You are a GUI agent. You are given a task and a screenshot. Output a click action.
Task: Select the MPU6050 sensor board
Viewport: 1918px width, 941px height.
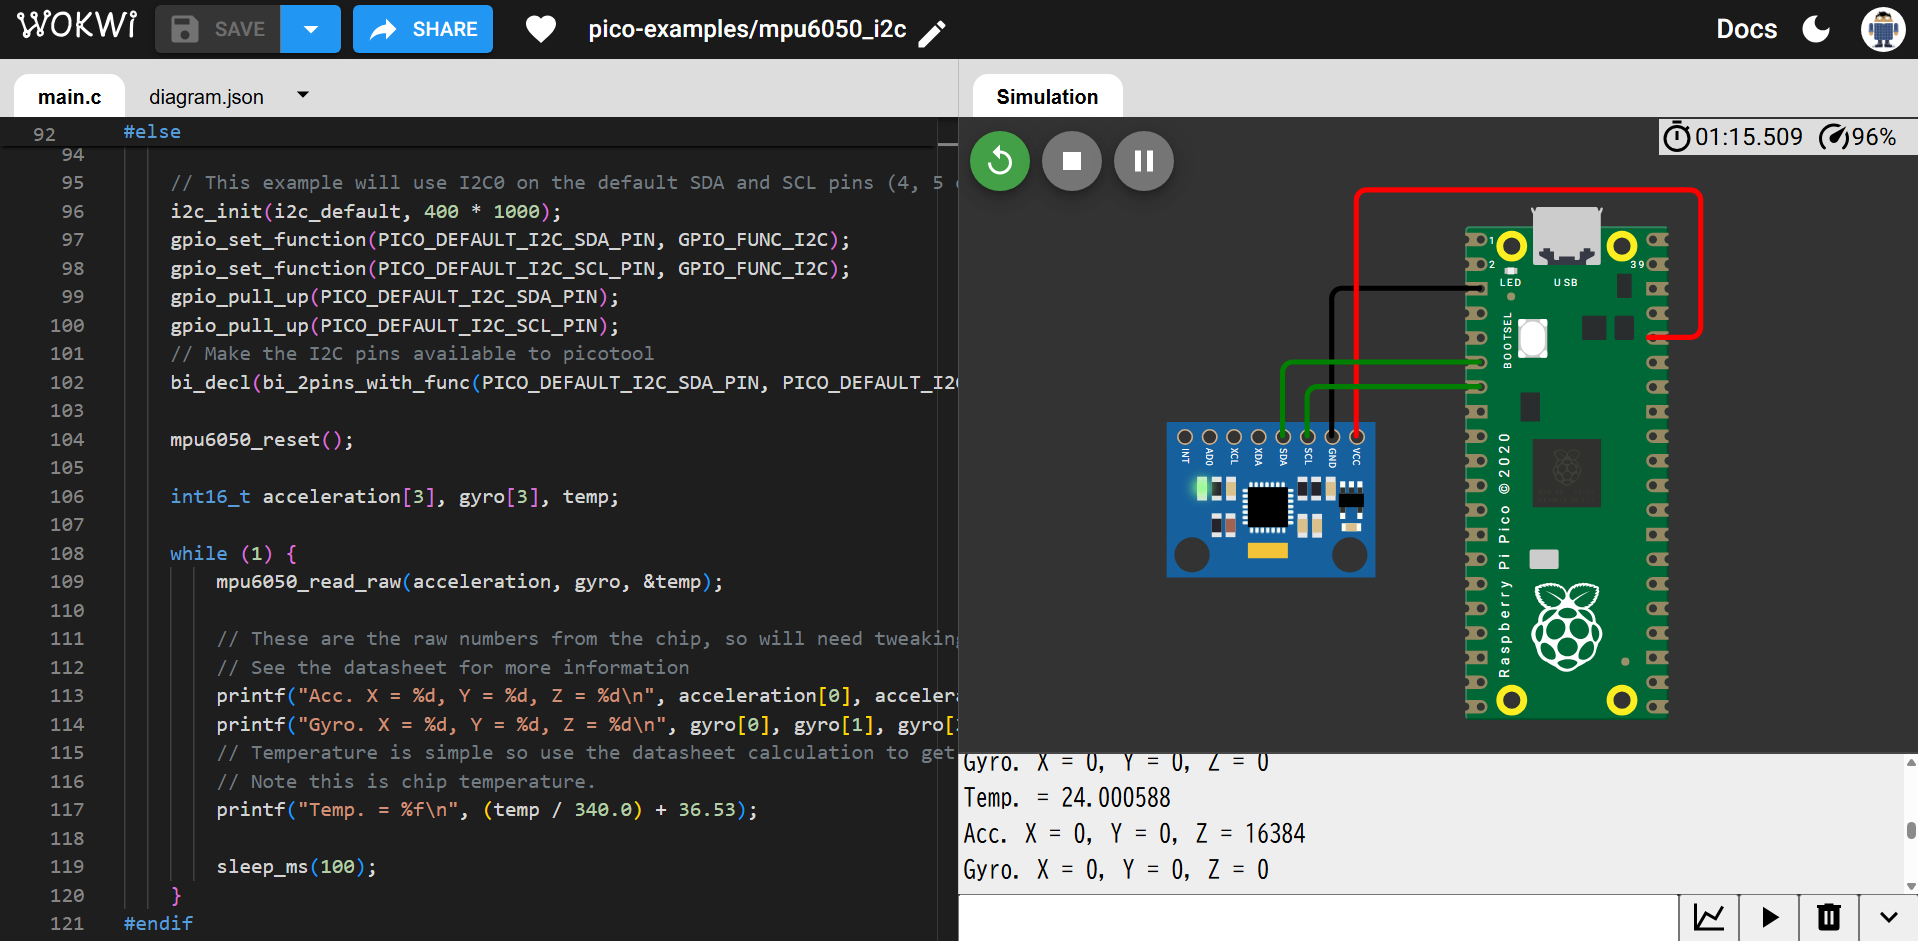point(1271,500)
